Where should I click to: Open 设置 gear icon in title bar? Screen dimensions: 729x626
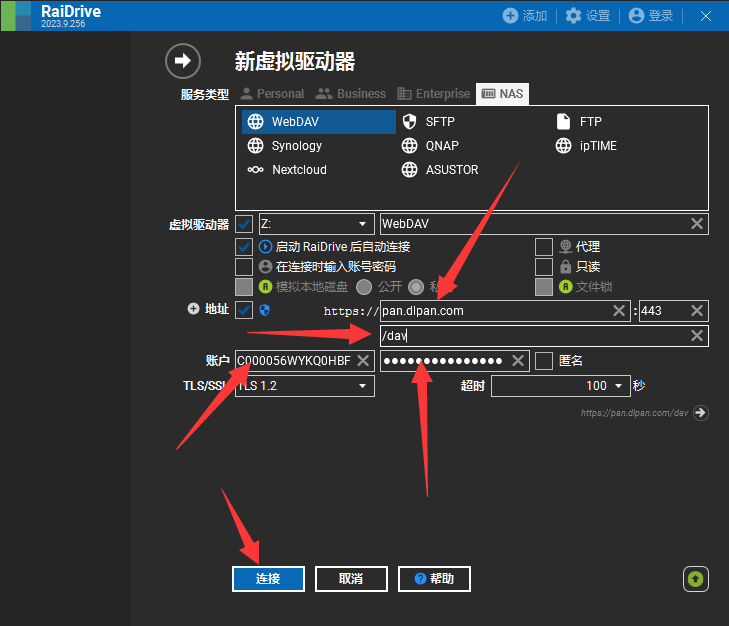click(573, 16)
